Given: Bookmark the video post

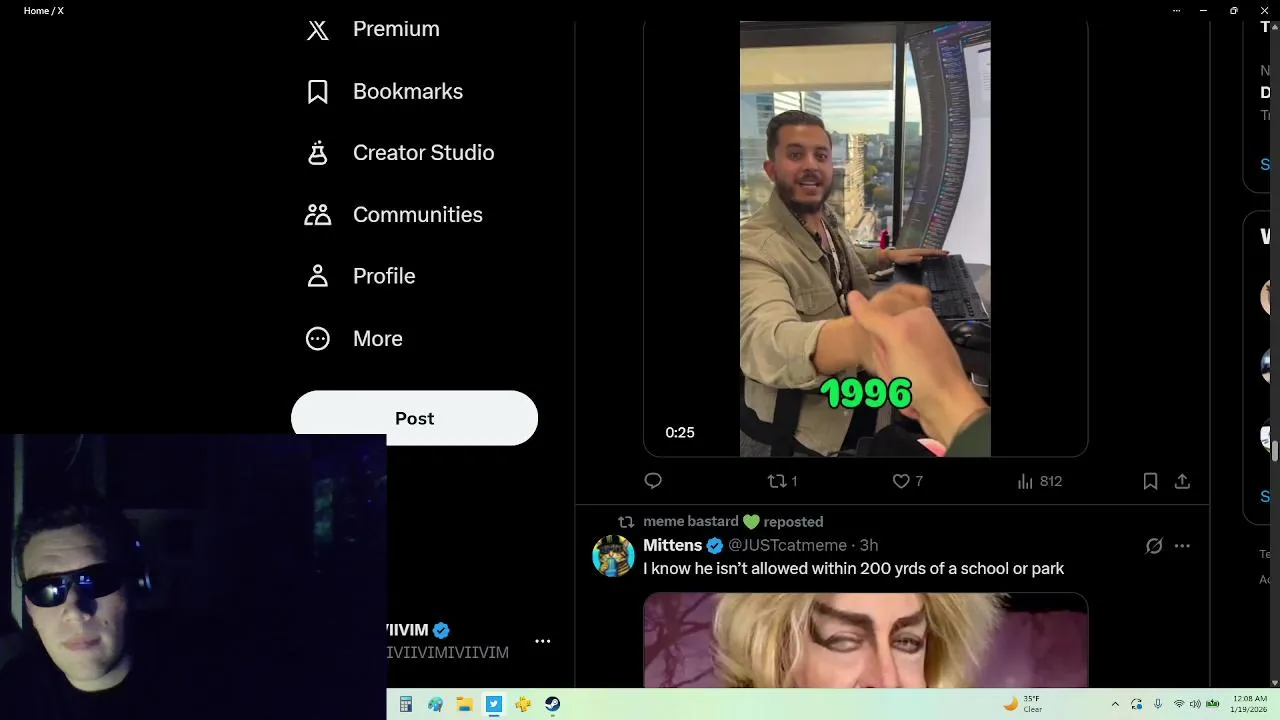Looking at the screenshot, I should point(1150,481).
